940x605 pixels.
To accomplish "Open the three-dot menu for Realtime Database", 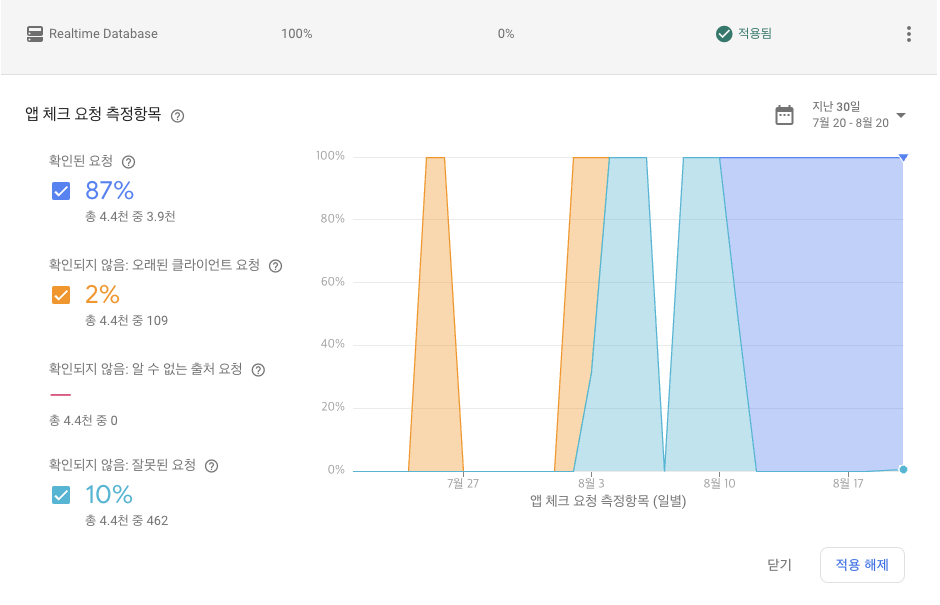I will click(x=909, y=34).
